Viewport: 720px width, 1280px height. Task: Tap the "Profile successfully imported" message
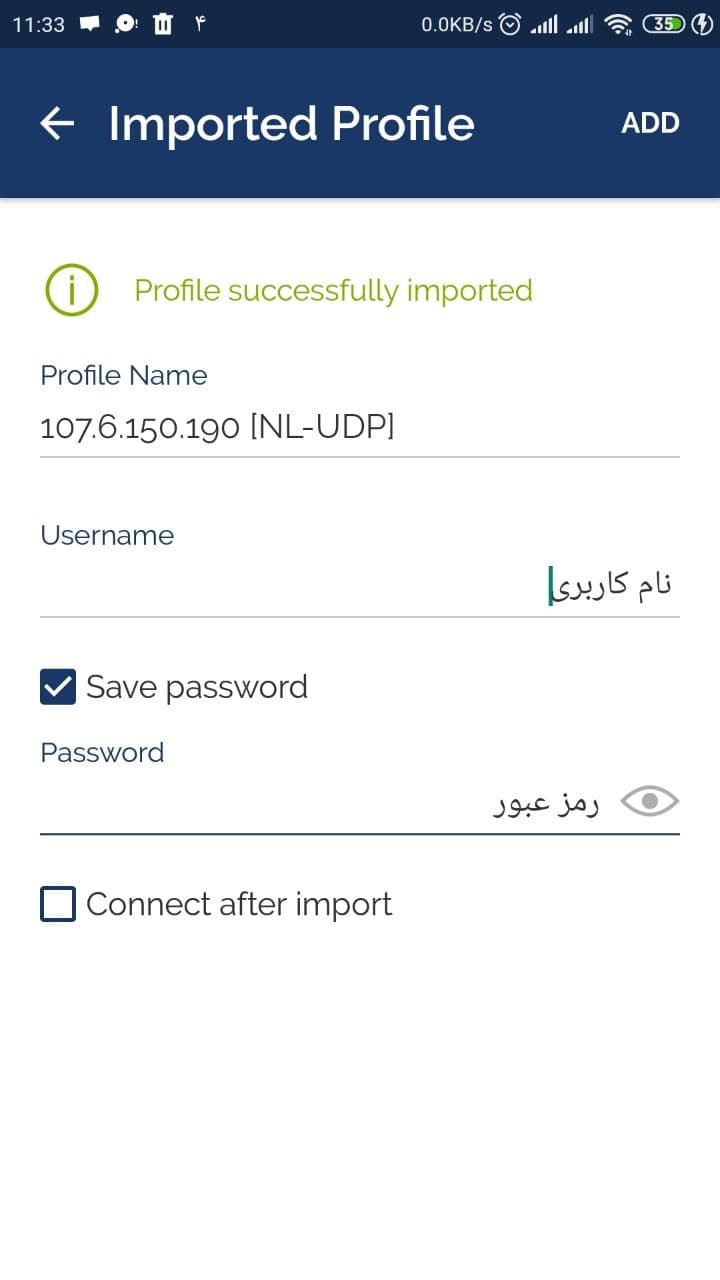pos(333,291)
